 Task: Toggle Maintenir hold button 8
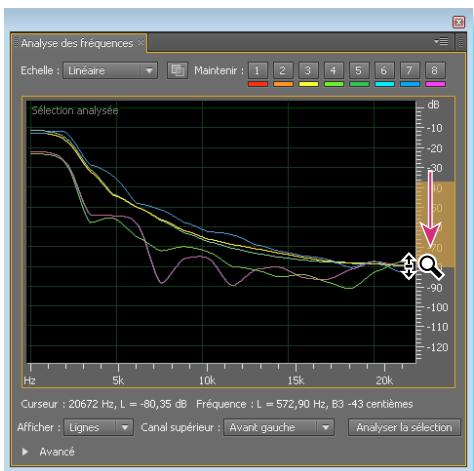click(x=435, y=70)
